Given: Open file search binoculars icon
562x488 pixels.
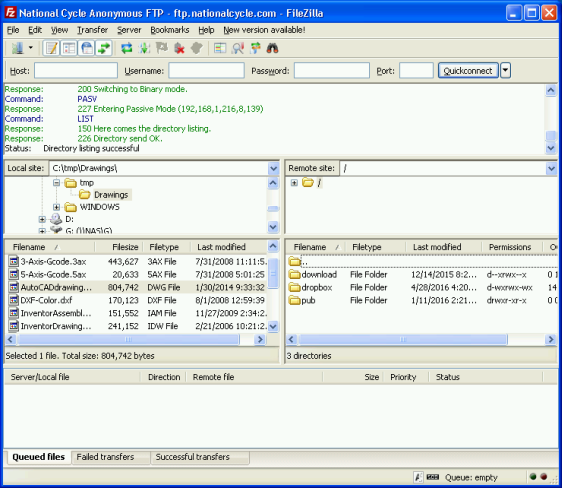Looking at the screenshot, I should click(x=272, y=48).
